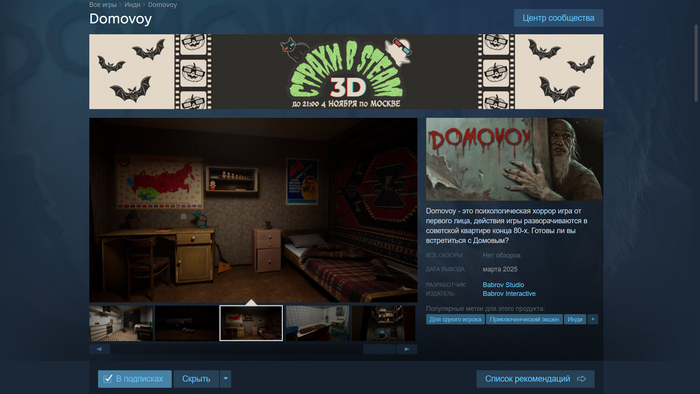
Task: Go to Все игры breadcrumb
Action: click(103, 4)
